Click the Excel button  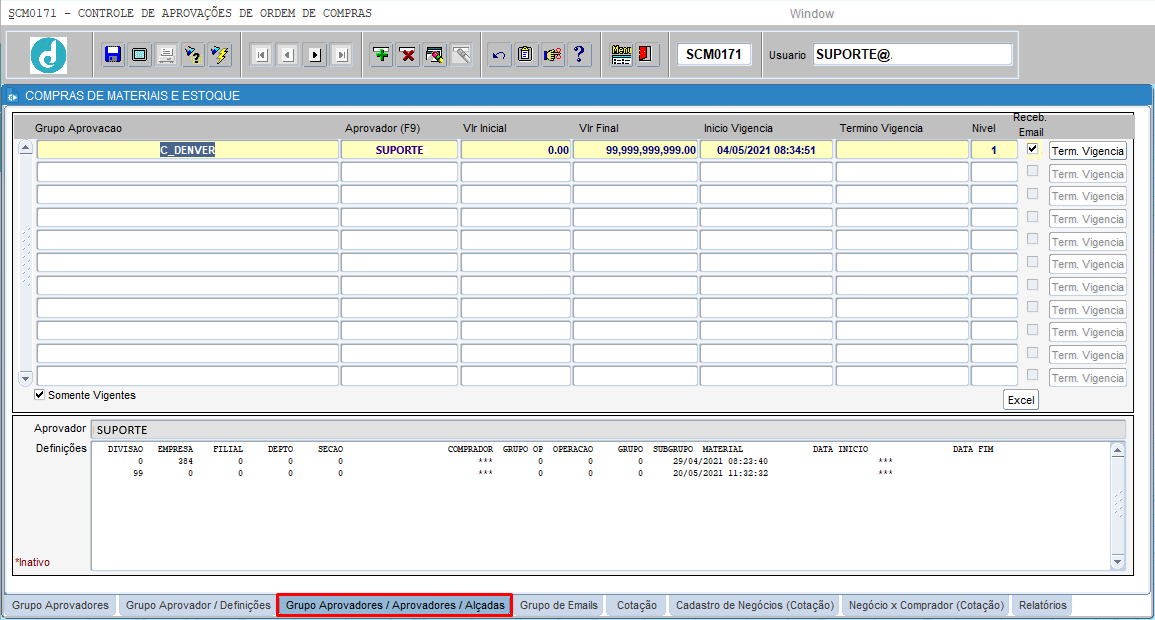1021,400
